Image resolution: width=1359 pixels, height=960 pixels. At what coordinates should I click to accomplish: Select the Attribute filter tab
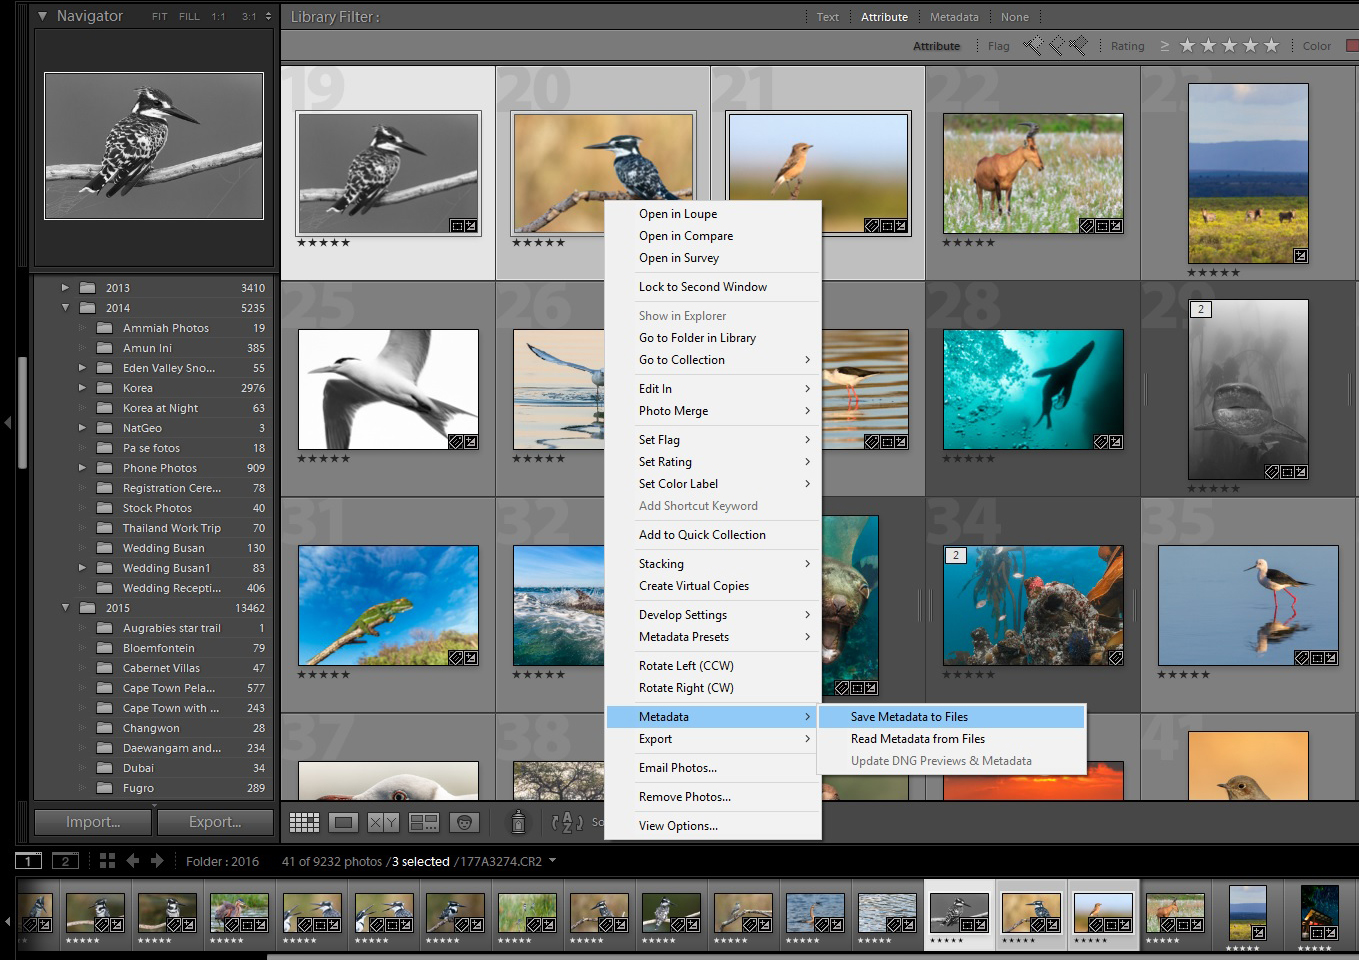click(885, 17)
